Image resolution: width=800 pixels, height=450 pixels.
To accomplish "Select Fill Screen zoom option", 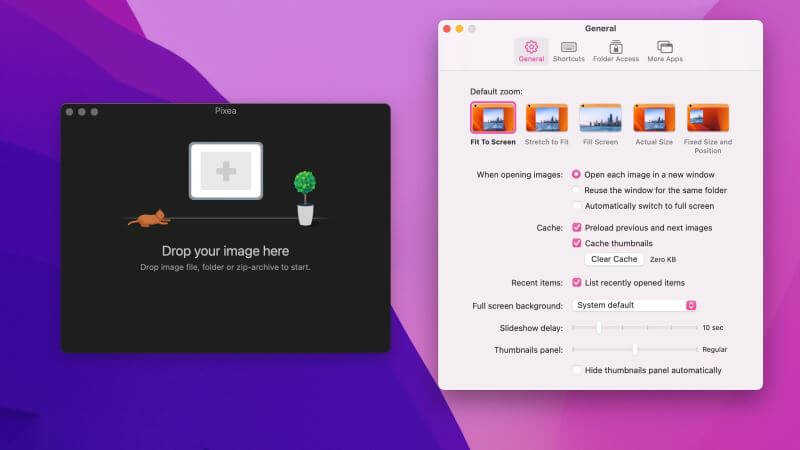I will (601, 118).
